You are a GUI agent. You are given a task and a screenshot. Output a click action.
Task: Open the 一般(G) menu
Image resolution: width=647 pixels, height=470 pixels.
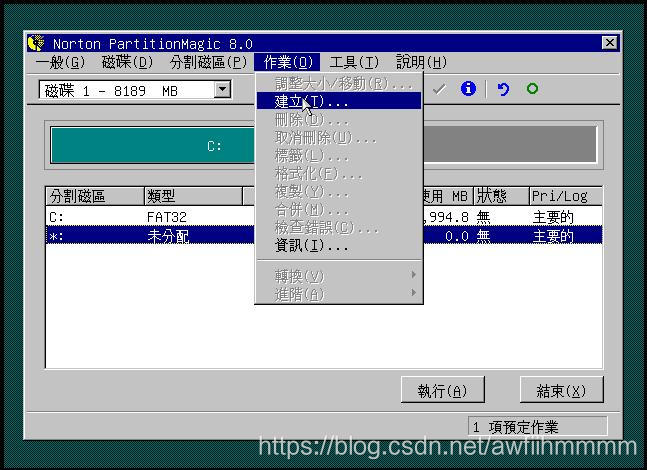pyautogui.click(x=61, y=62)
